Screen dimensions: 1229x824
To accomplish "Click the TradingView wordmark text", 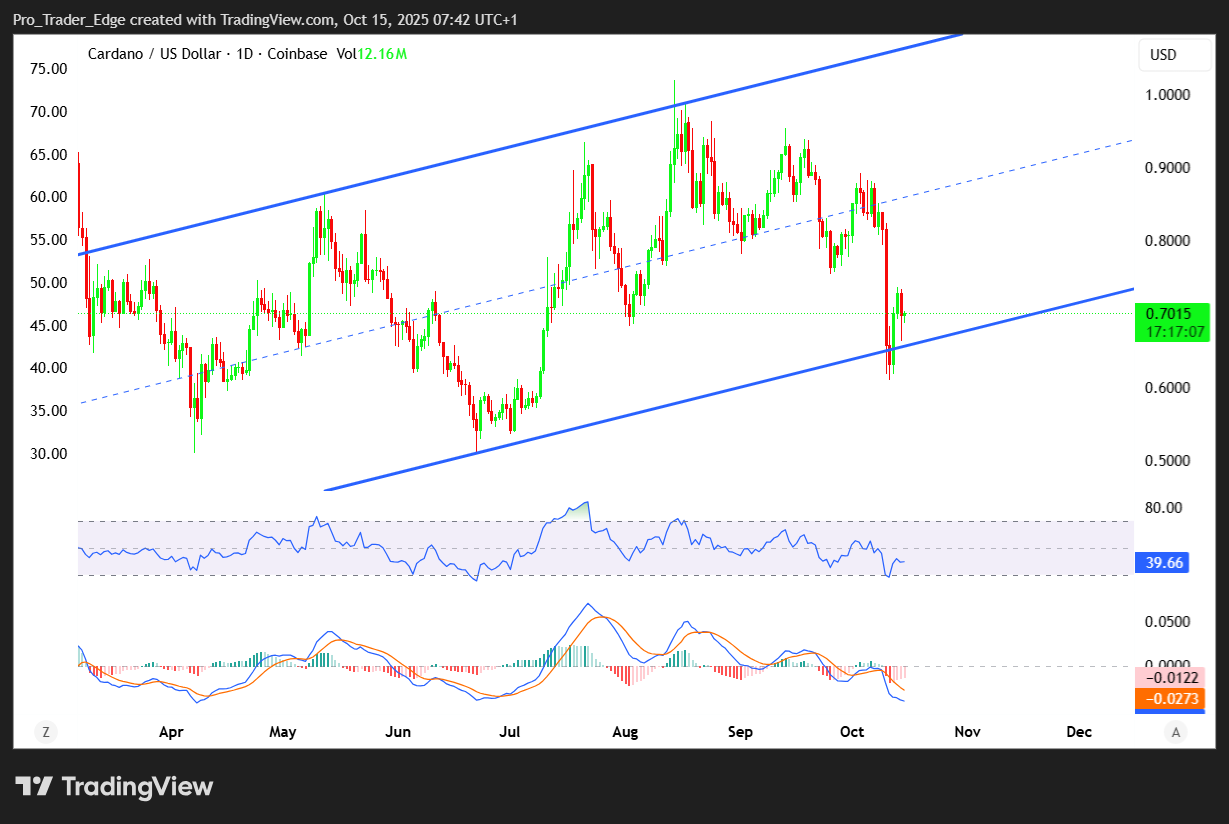I will 137,787.
